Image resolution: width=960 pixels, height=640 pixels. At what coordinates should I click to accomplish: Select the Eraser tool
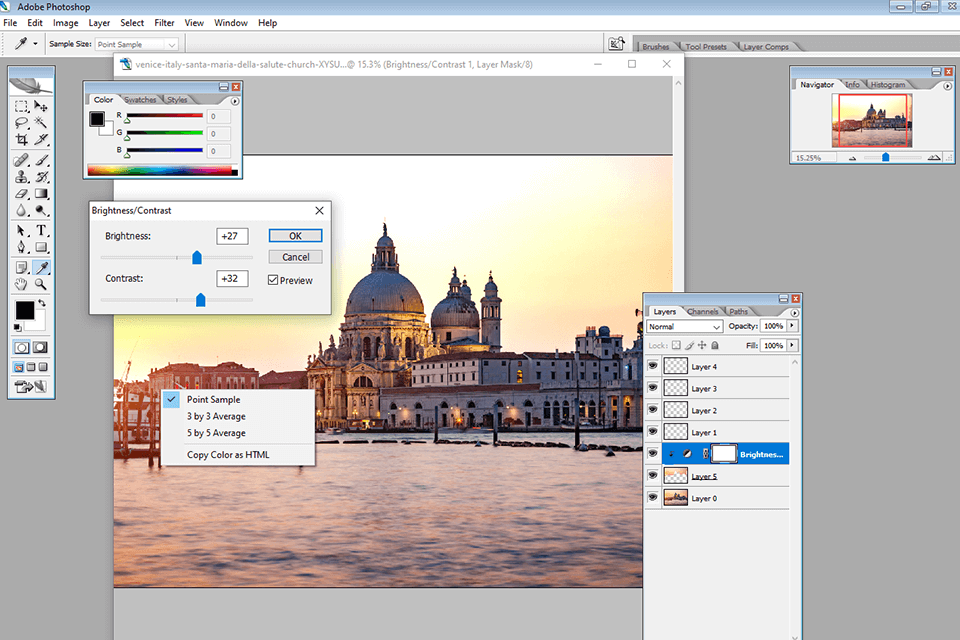(22, 193)
